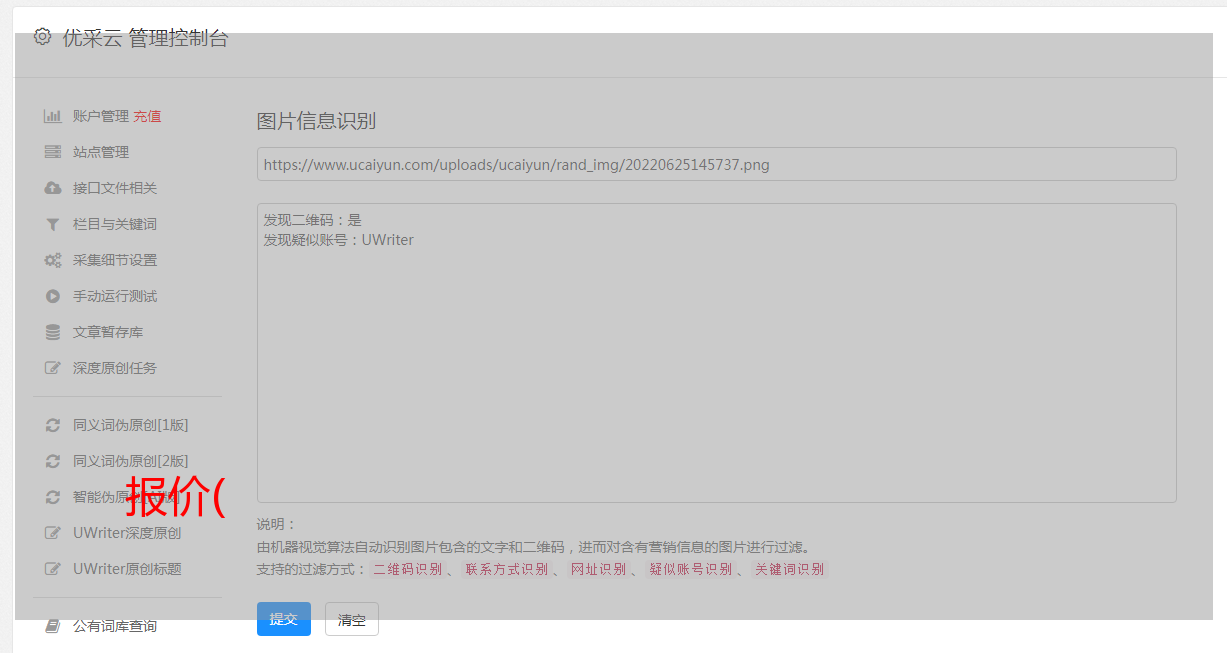The image size is (1227, 653).
Task: Click the 联系方式识别 tag
Action: click(506, 569)
